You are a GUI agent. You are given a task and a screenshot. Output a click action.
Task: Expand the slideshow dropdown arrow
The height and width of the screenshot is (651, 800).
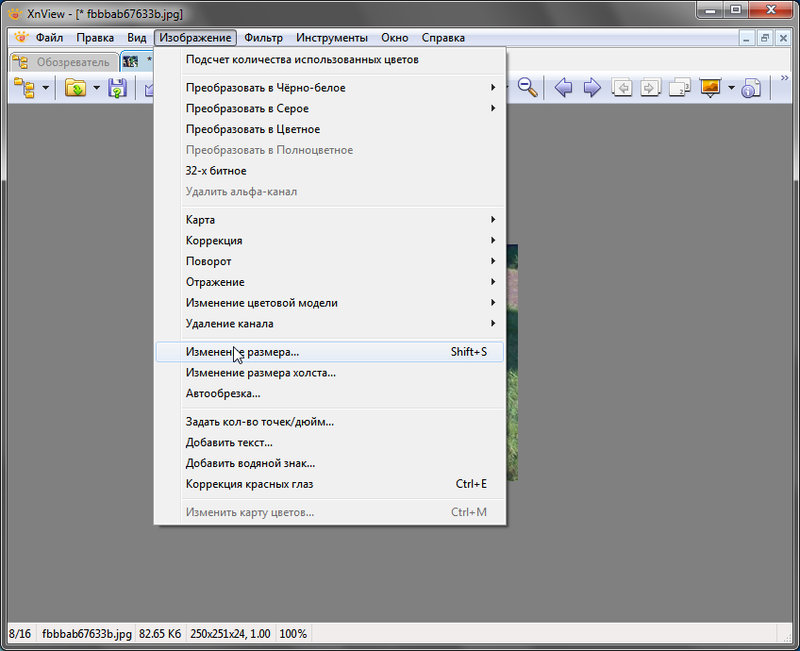click(731, 88)
